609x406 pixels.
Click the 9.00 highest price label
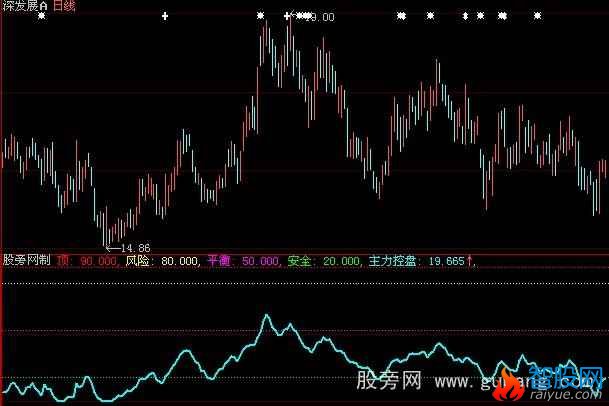322,17
